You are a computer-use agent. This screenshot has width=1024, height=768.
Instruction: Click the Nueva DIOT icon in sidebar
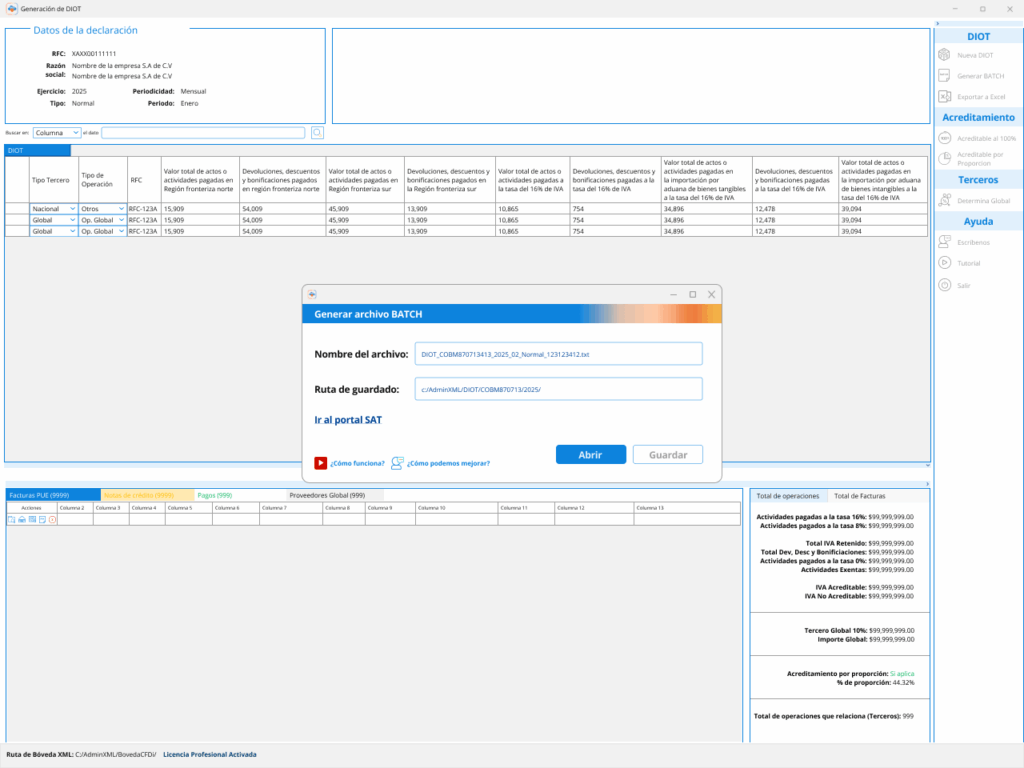pyautogui.click(x=944, y=55)
